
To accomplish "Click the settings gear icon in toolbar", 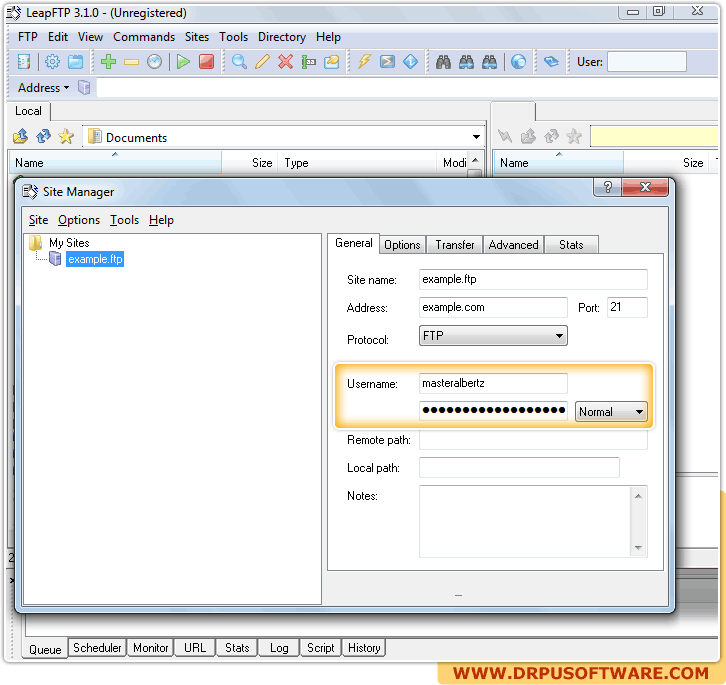I will [x=52, y=62].
